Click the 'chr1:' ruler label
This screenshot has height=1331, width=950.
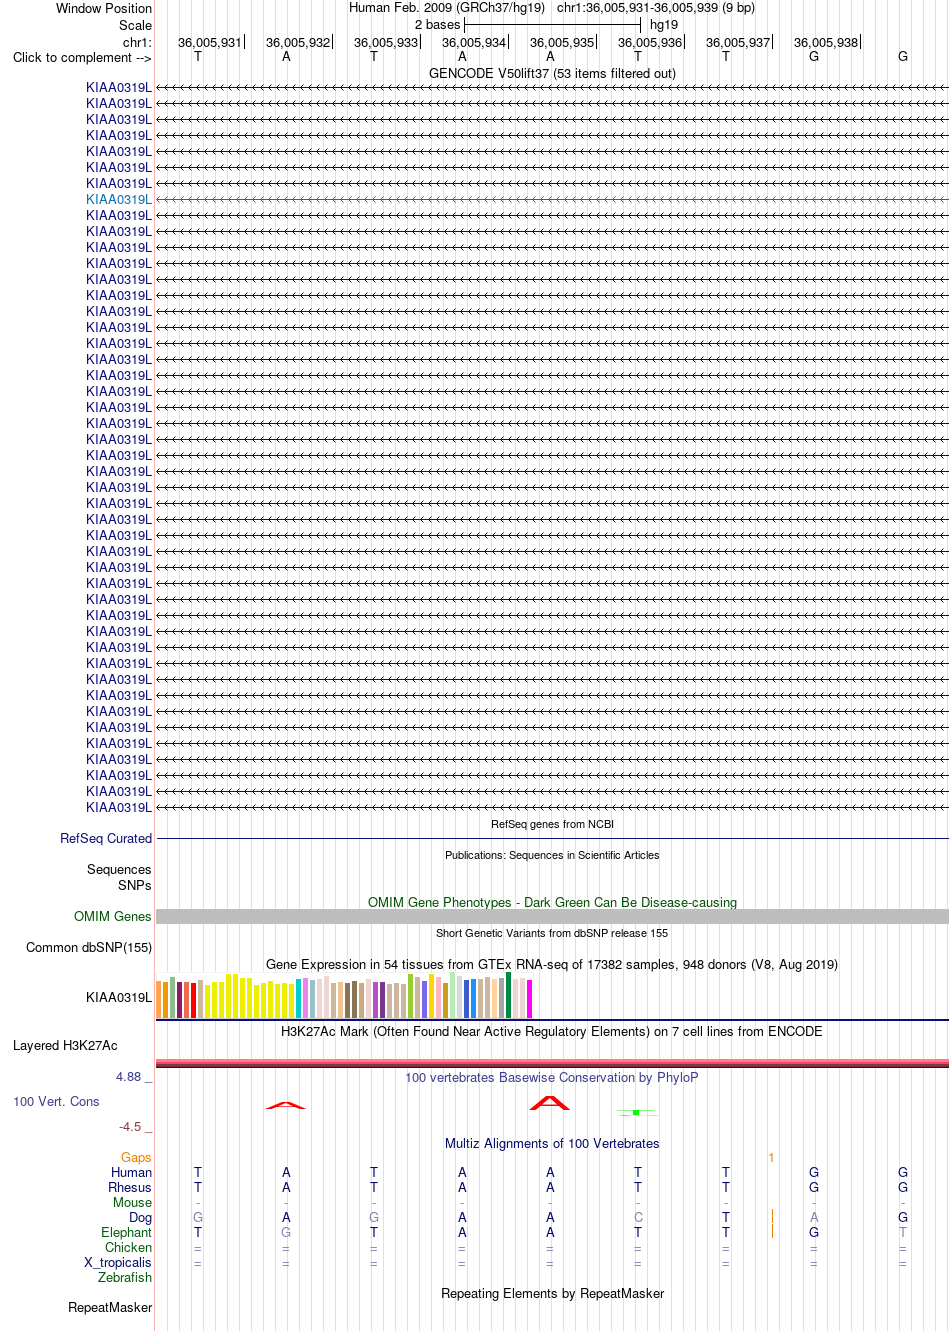pyautogui.click(x=137, y=42)
